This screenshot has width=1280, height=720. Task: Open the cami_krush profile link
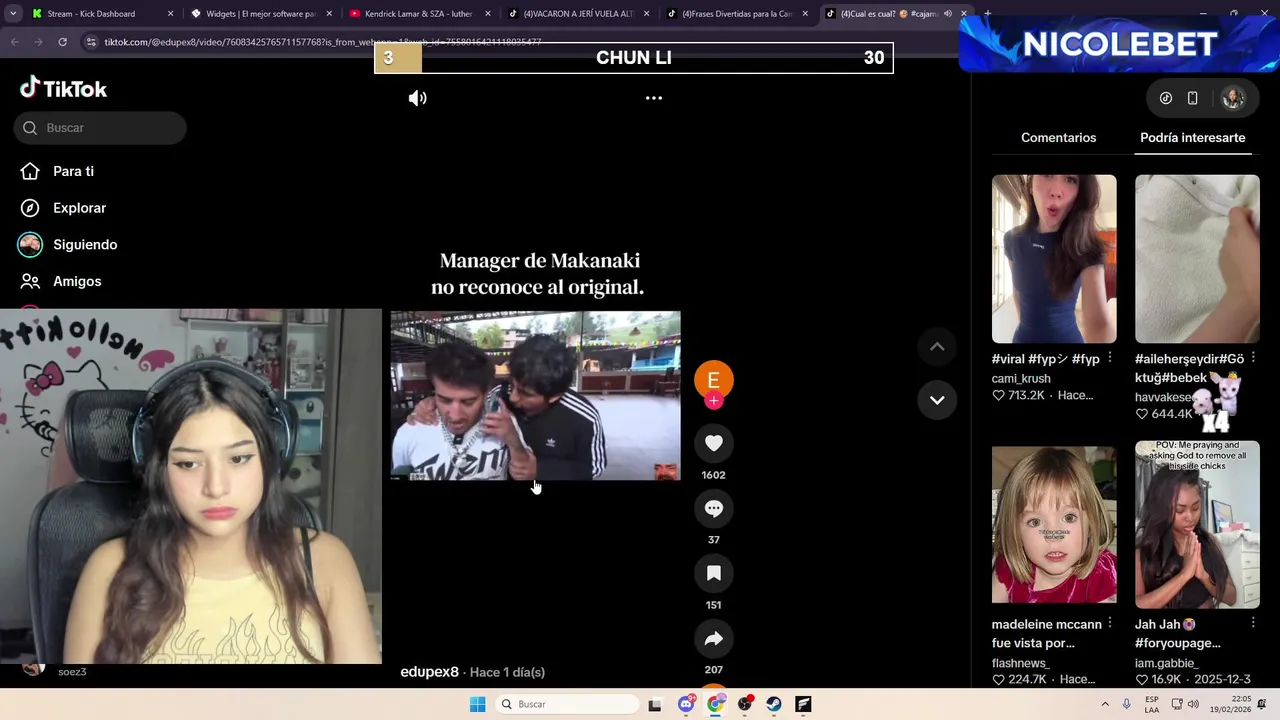[1021, 379]
